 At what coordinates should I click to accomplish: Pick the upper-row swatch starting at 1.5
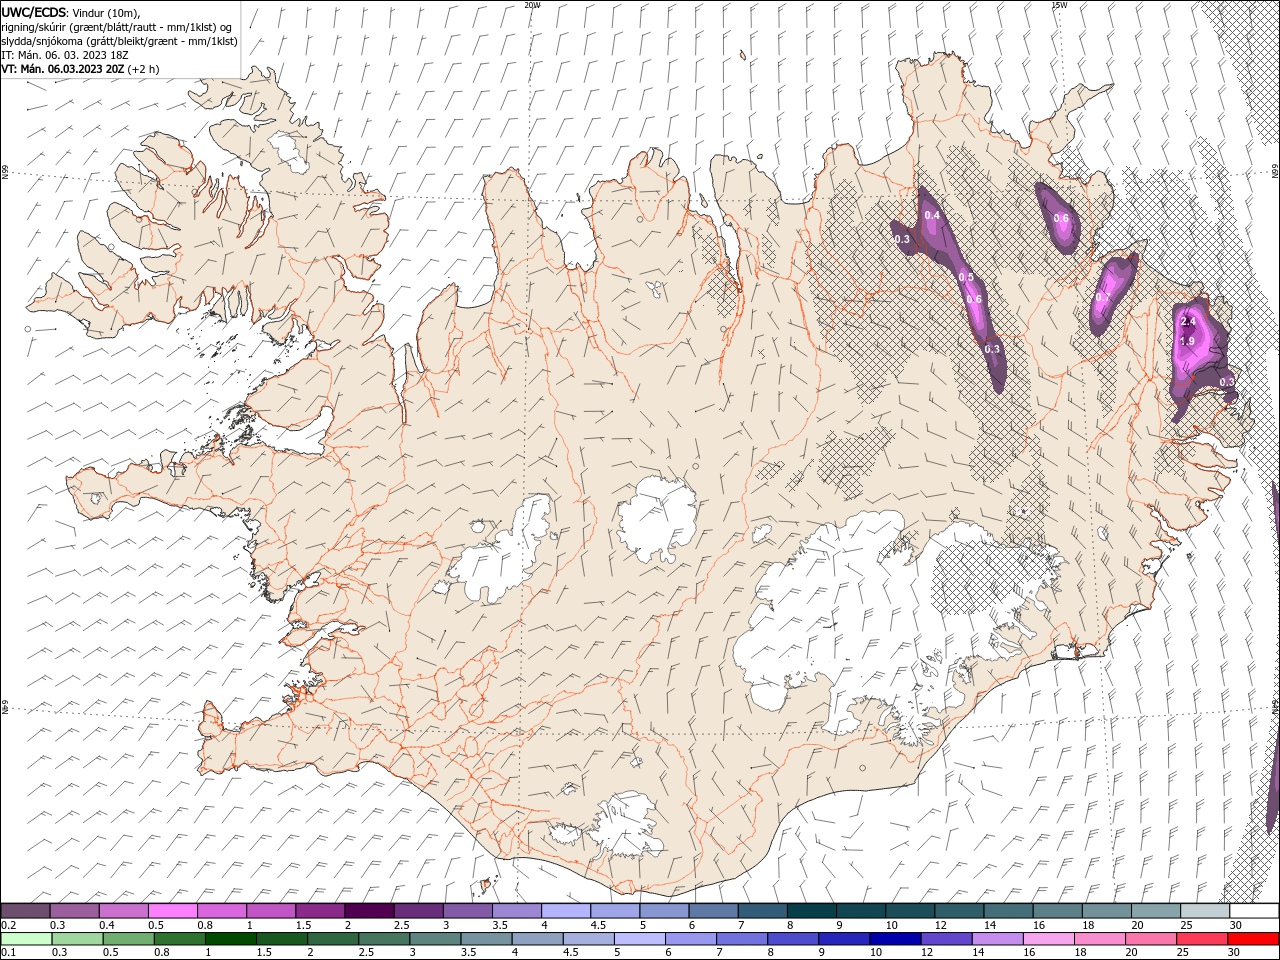(319, 911)
